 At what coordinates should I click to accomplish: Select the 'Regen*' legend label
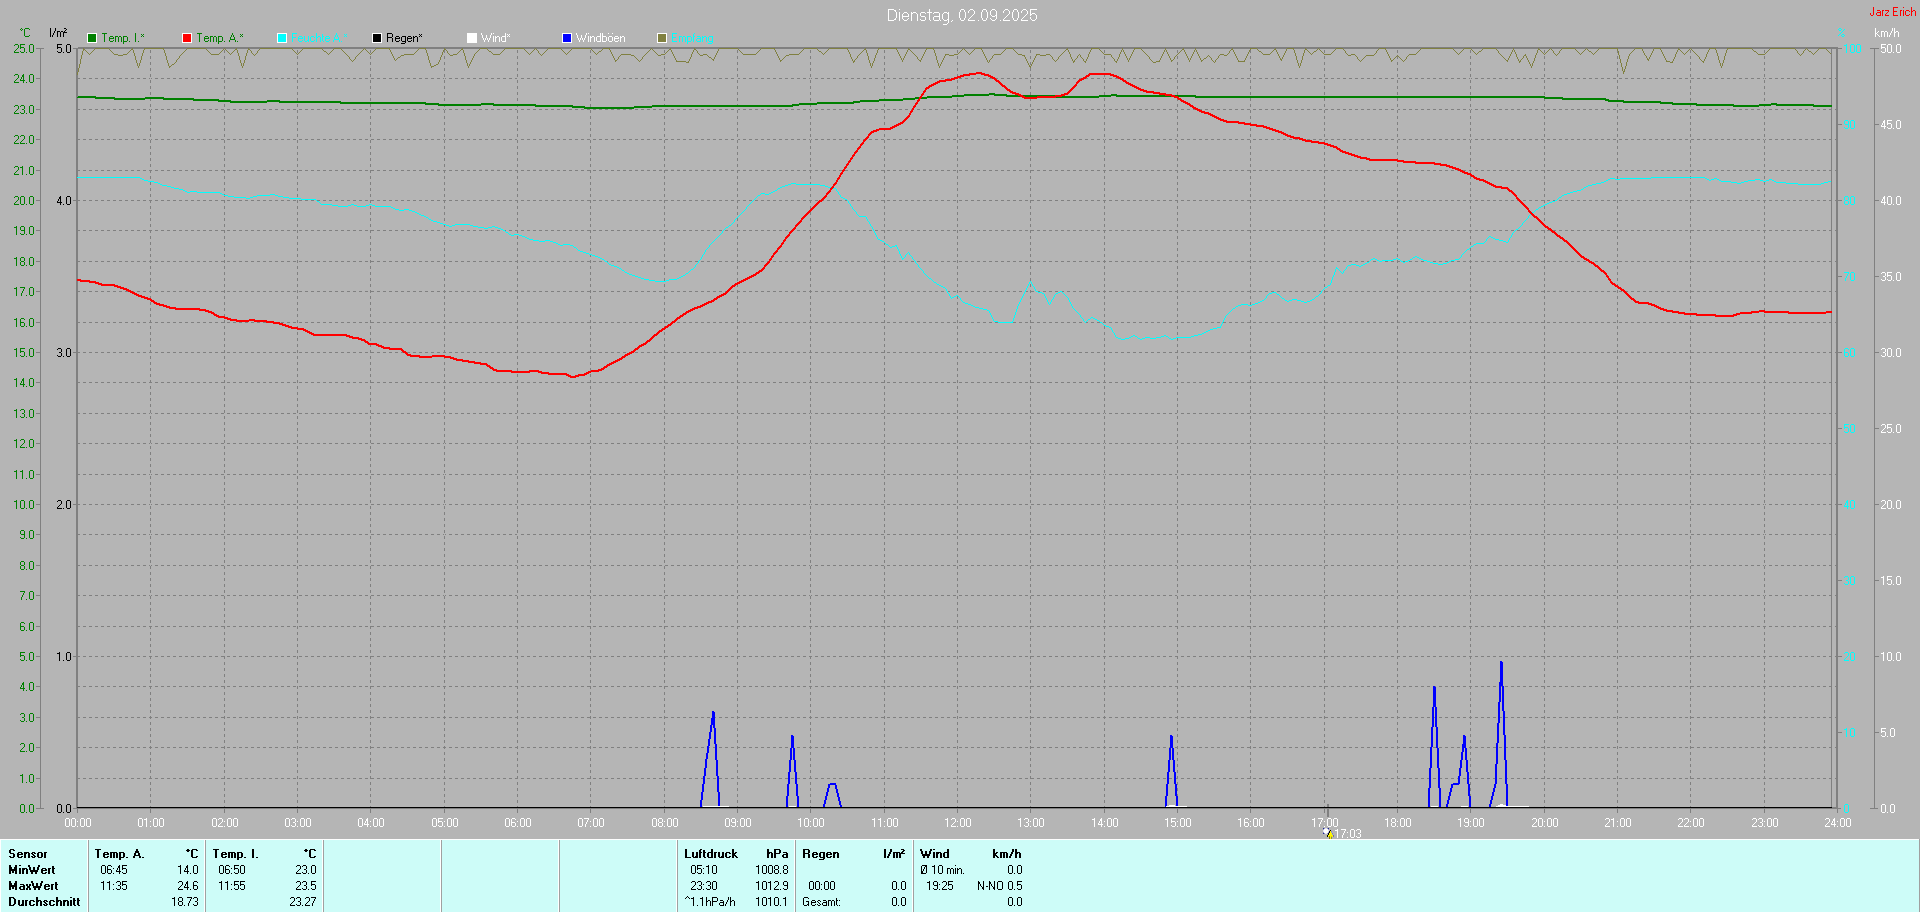[x=404, y=38]
